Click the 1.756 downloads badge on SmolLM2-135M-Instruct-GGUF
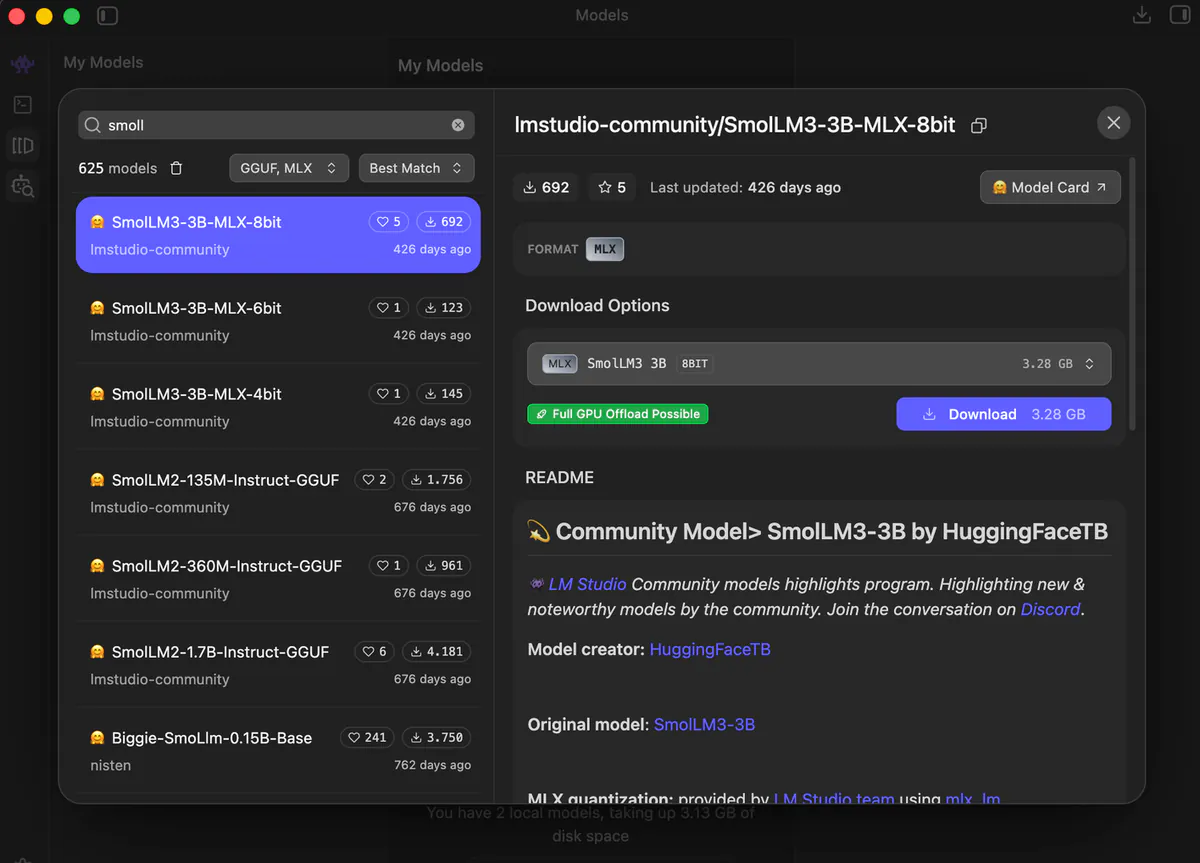 pyautogui.click(x=436, y=480)
